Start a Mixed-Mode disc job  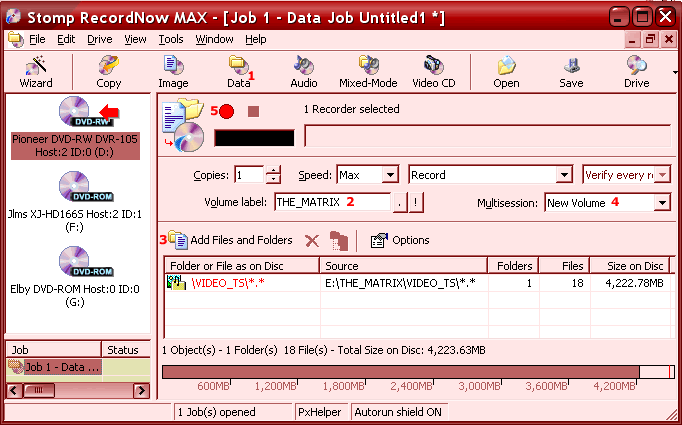(368, 72)
